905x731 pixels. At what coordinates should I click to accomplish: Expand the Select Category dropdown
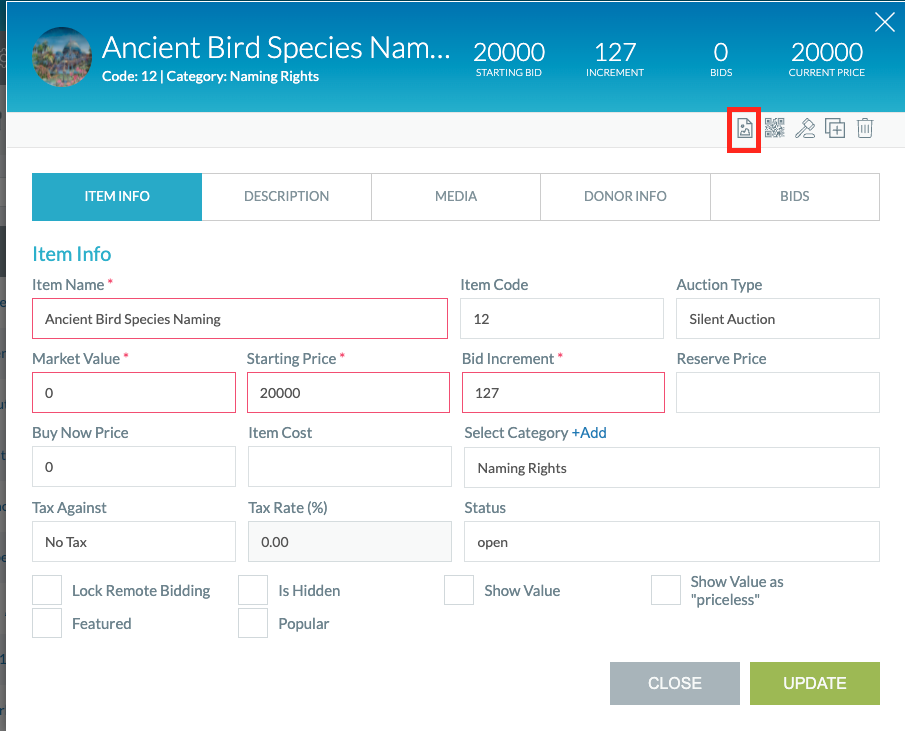click(x=671, y=468)
